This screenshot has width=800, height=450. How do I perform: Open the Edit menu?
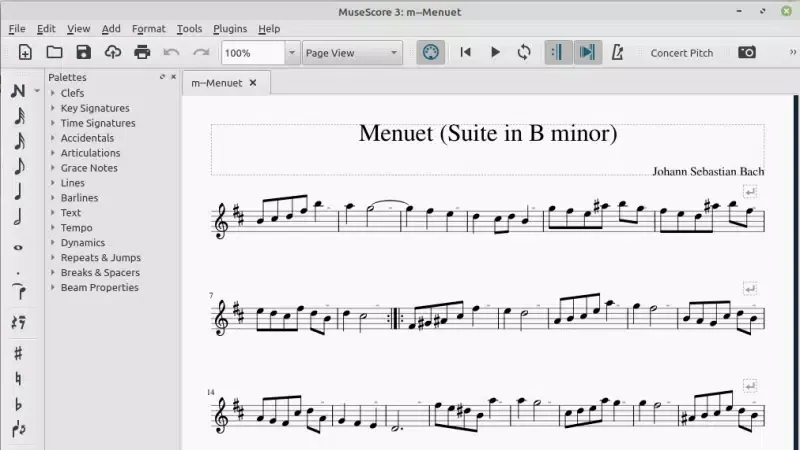[46, 29]
